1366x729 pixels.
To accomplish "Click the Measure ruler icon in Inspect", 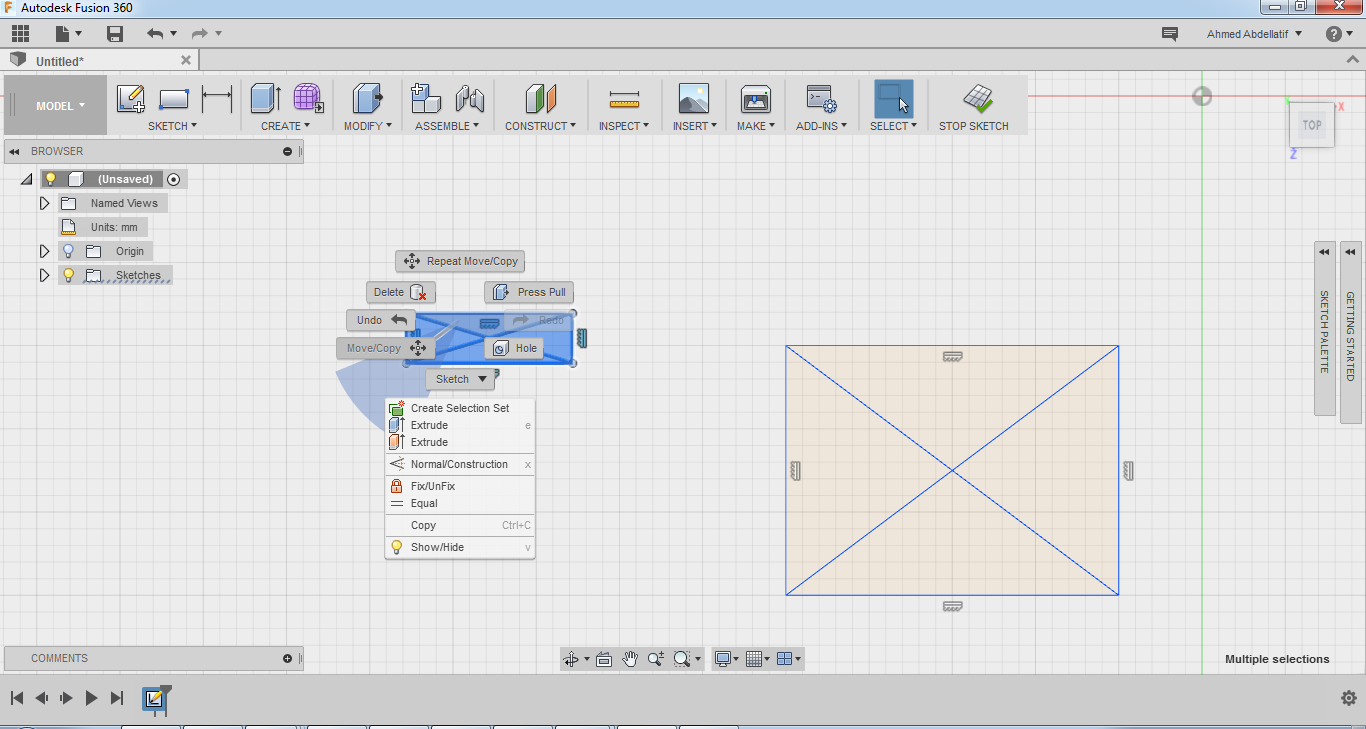I will [x=624, y=99].
